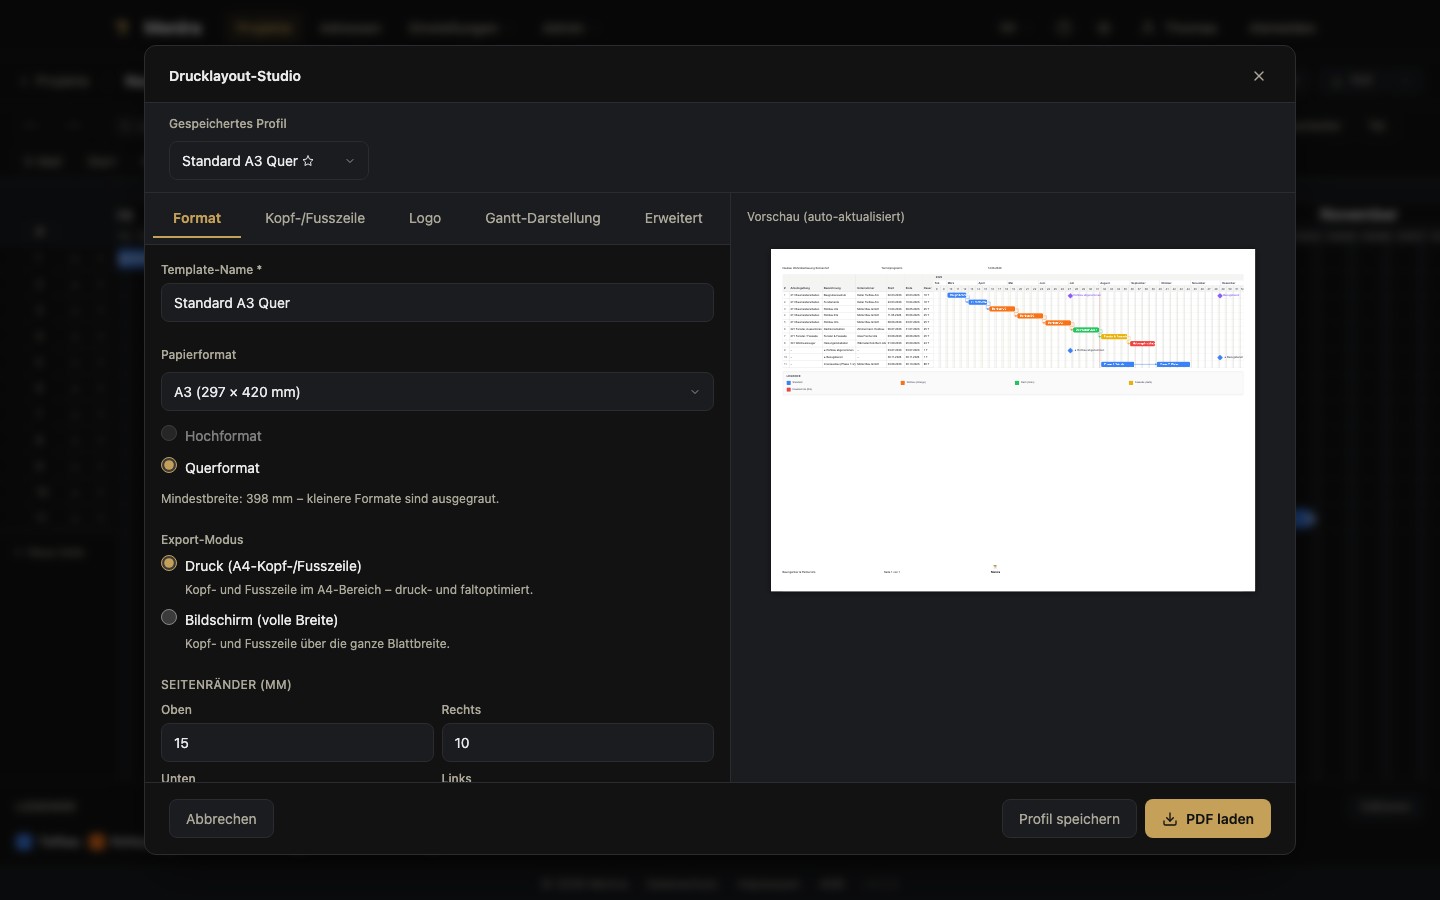Click the Profil speichern button

pos(1069,819)
